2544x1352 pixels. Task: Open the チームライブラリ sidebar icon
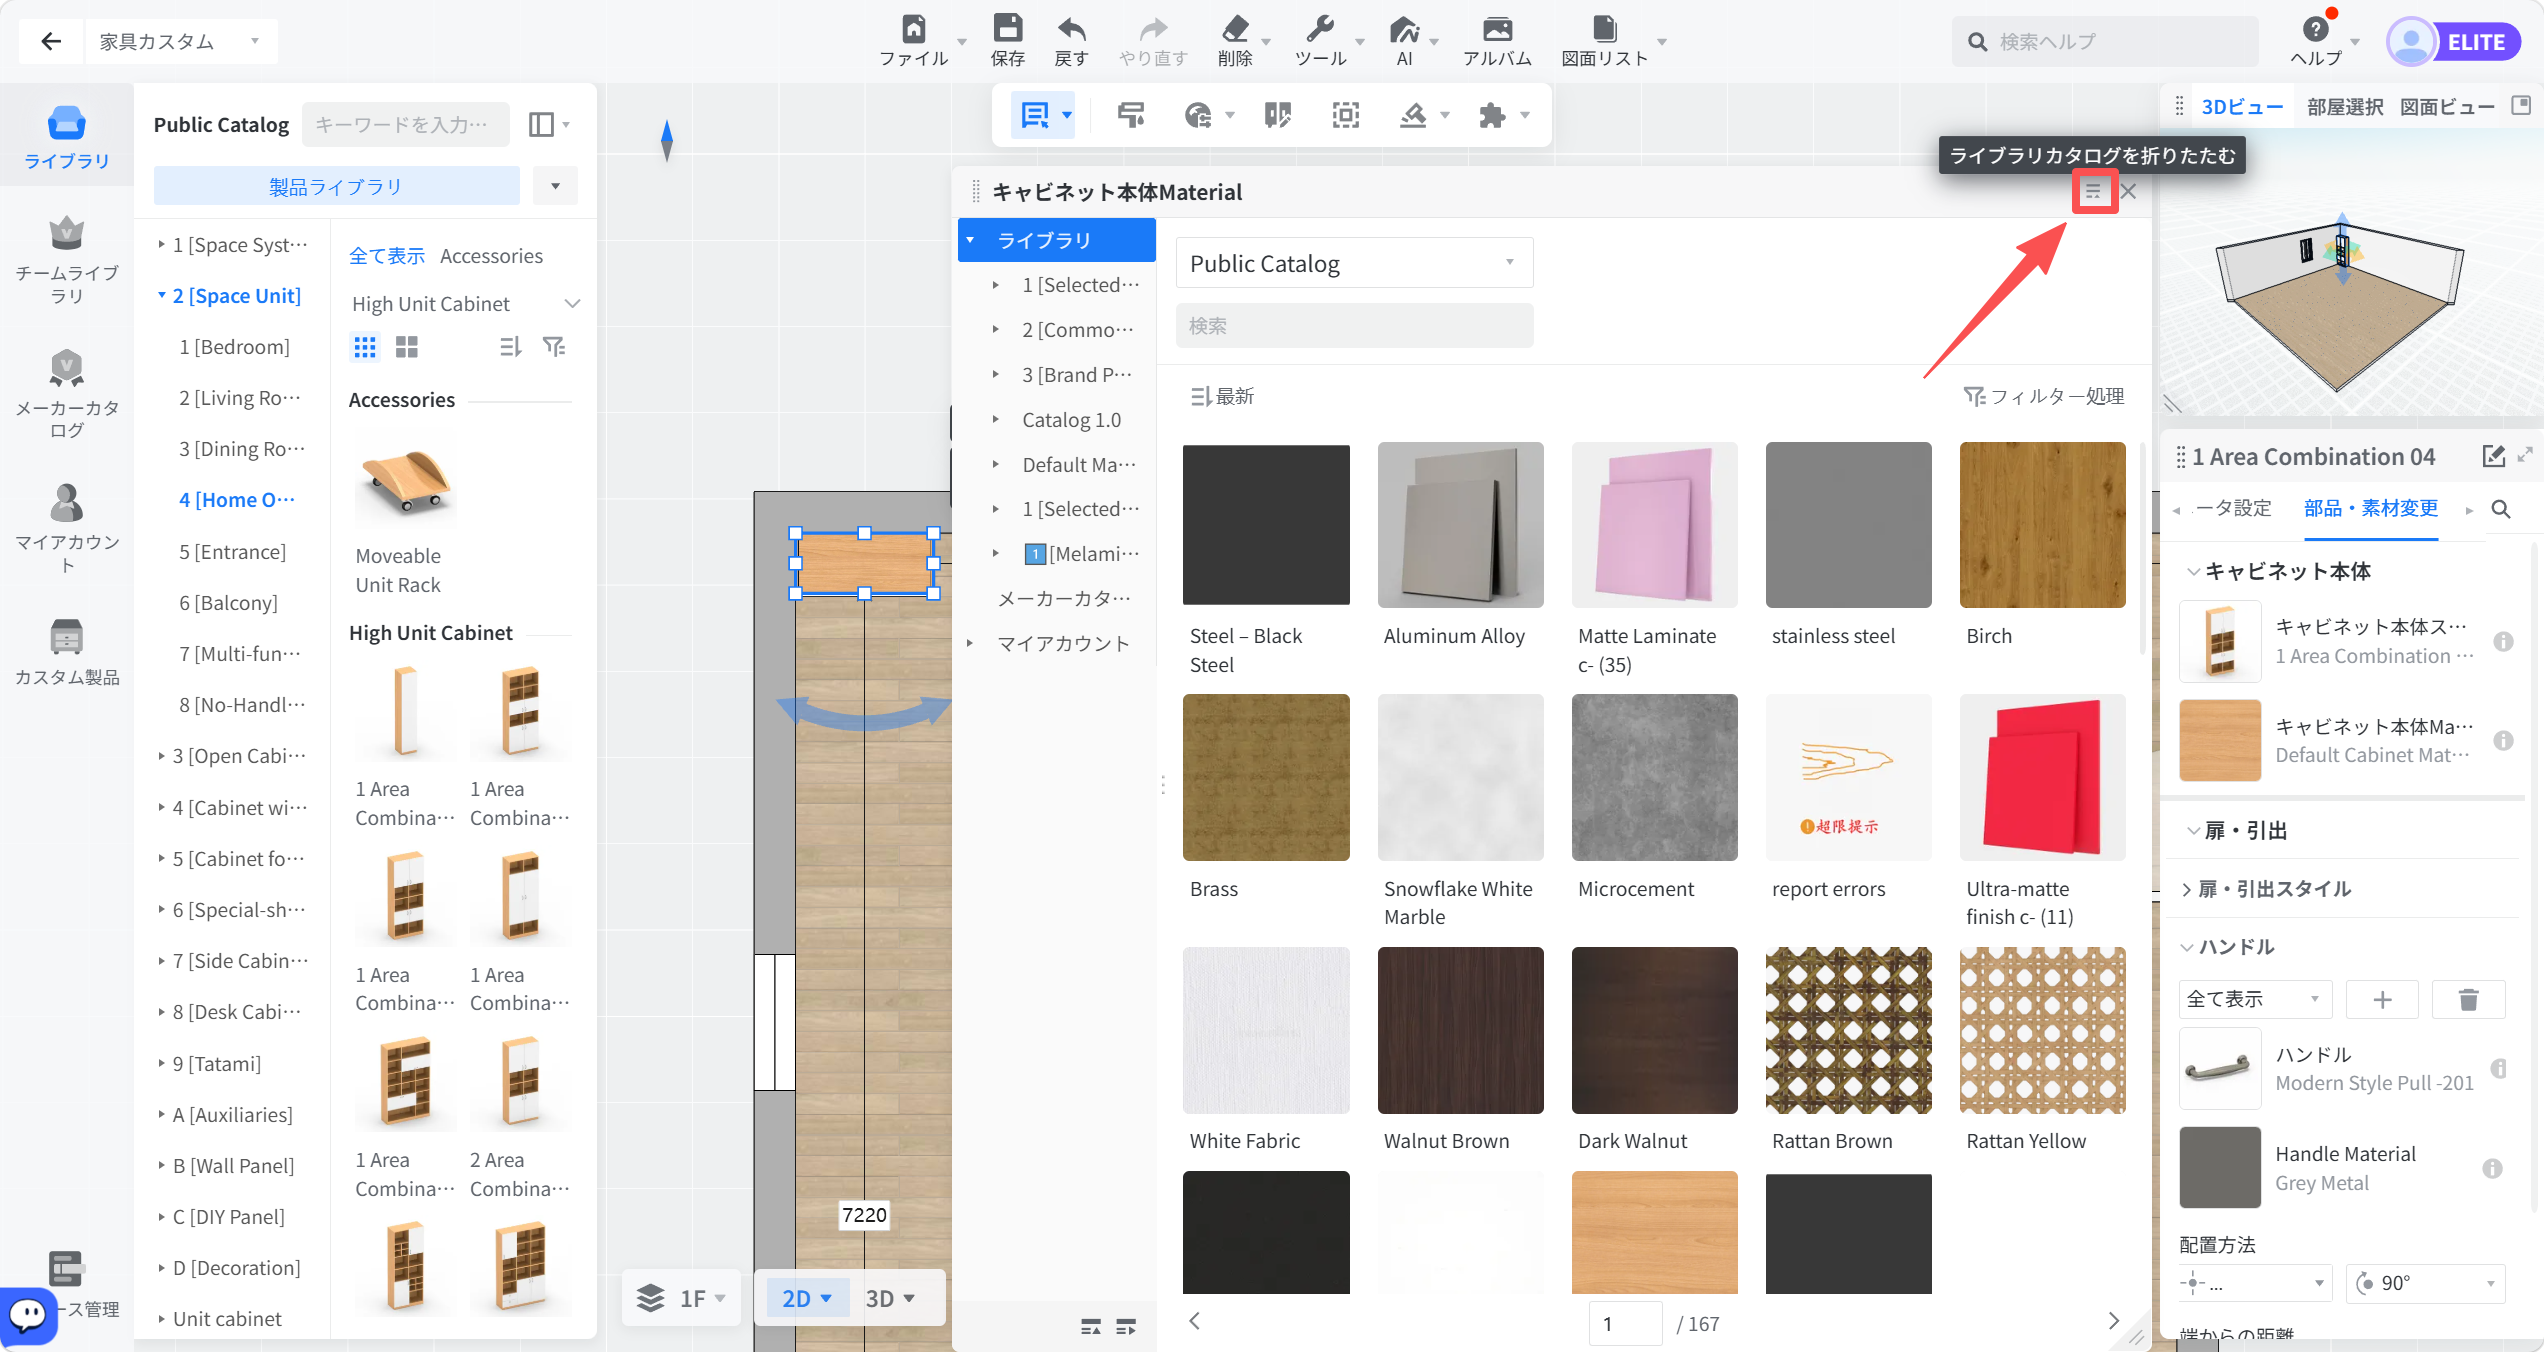tap(66, 234)
